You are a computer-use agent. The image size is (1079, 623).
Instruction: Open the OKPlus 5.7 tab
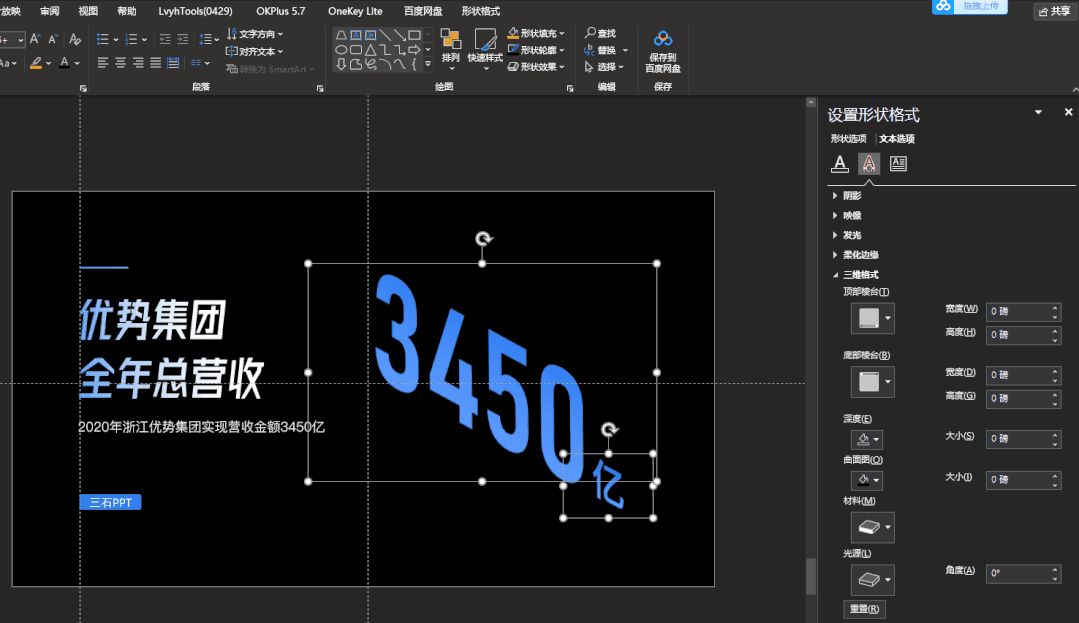click(281, 11)
